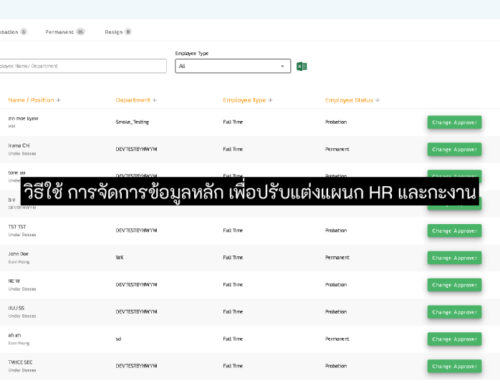Click Probation status in zin moe kyaw row
The height and width of the screenshot is (383, 500).
point(336,122)
